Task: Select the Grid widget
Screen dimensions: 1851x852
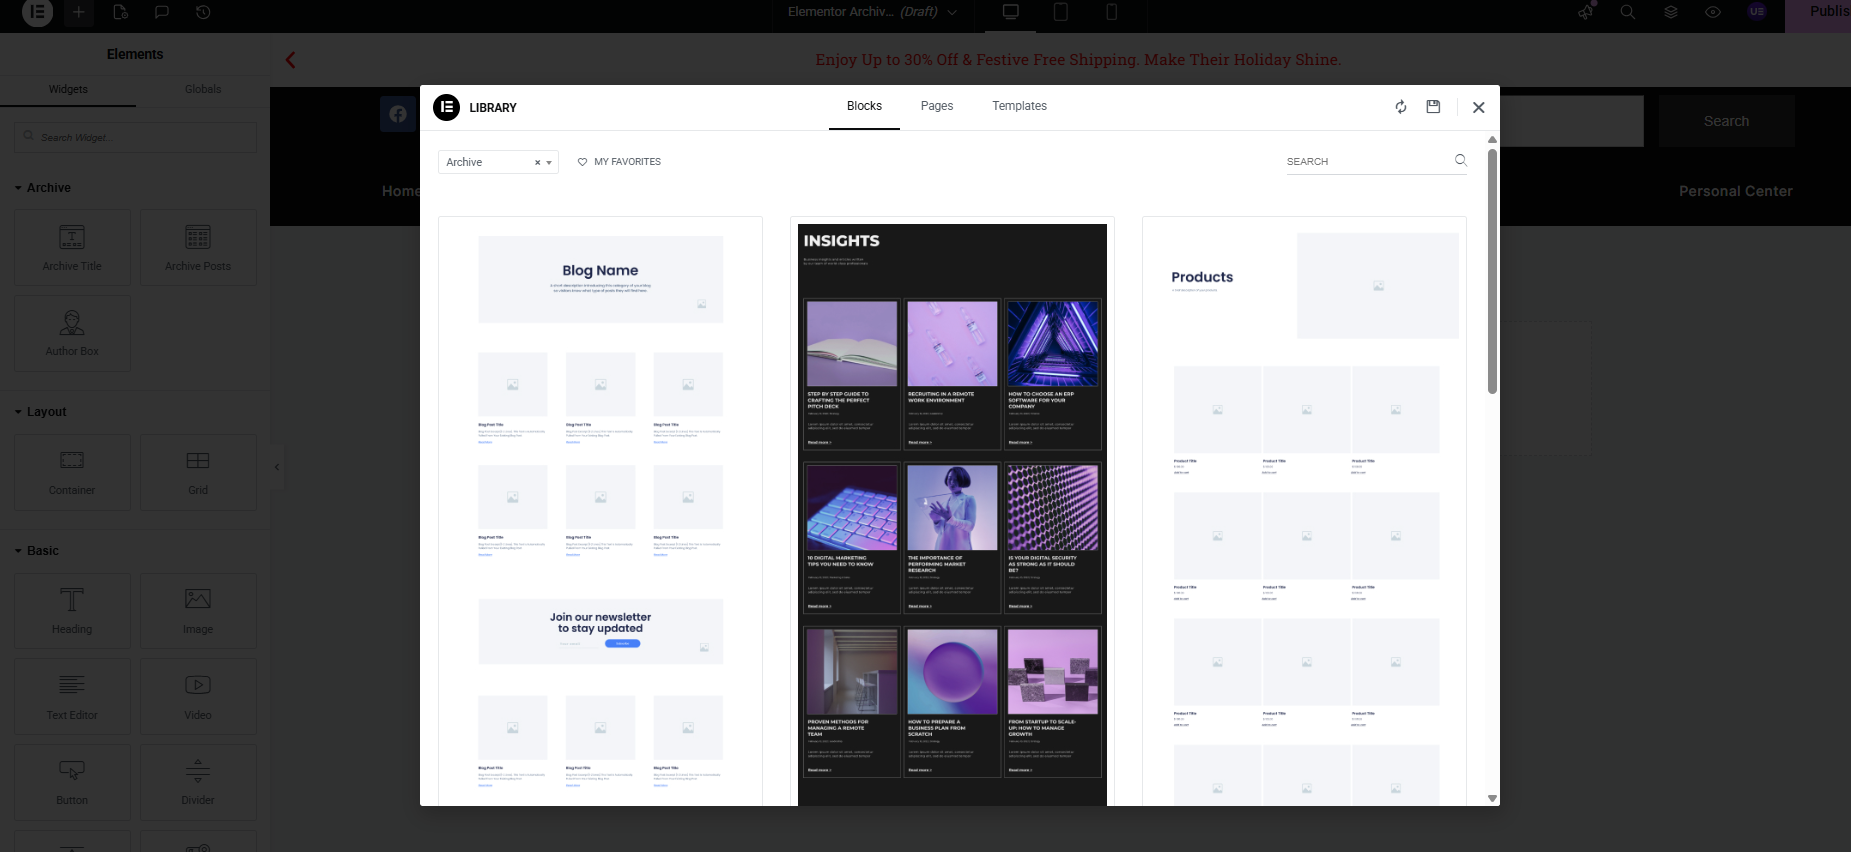Action: (198, 472)
